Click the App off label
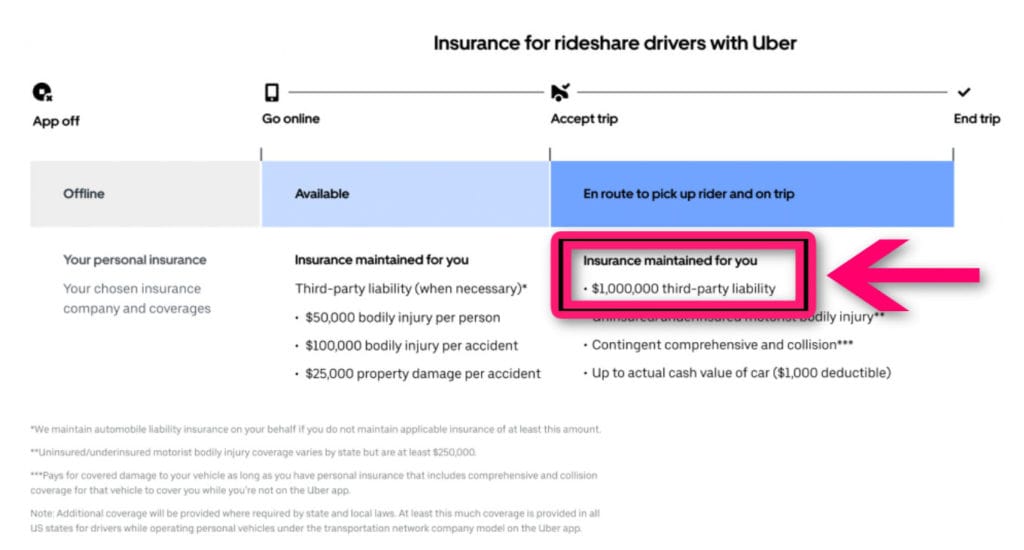The height and width of the screenshot is (550, 1024). coord(56,121)
